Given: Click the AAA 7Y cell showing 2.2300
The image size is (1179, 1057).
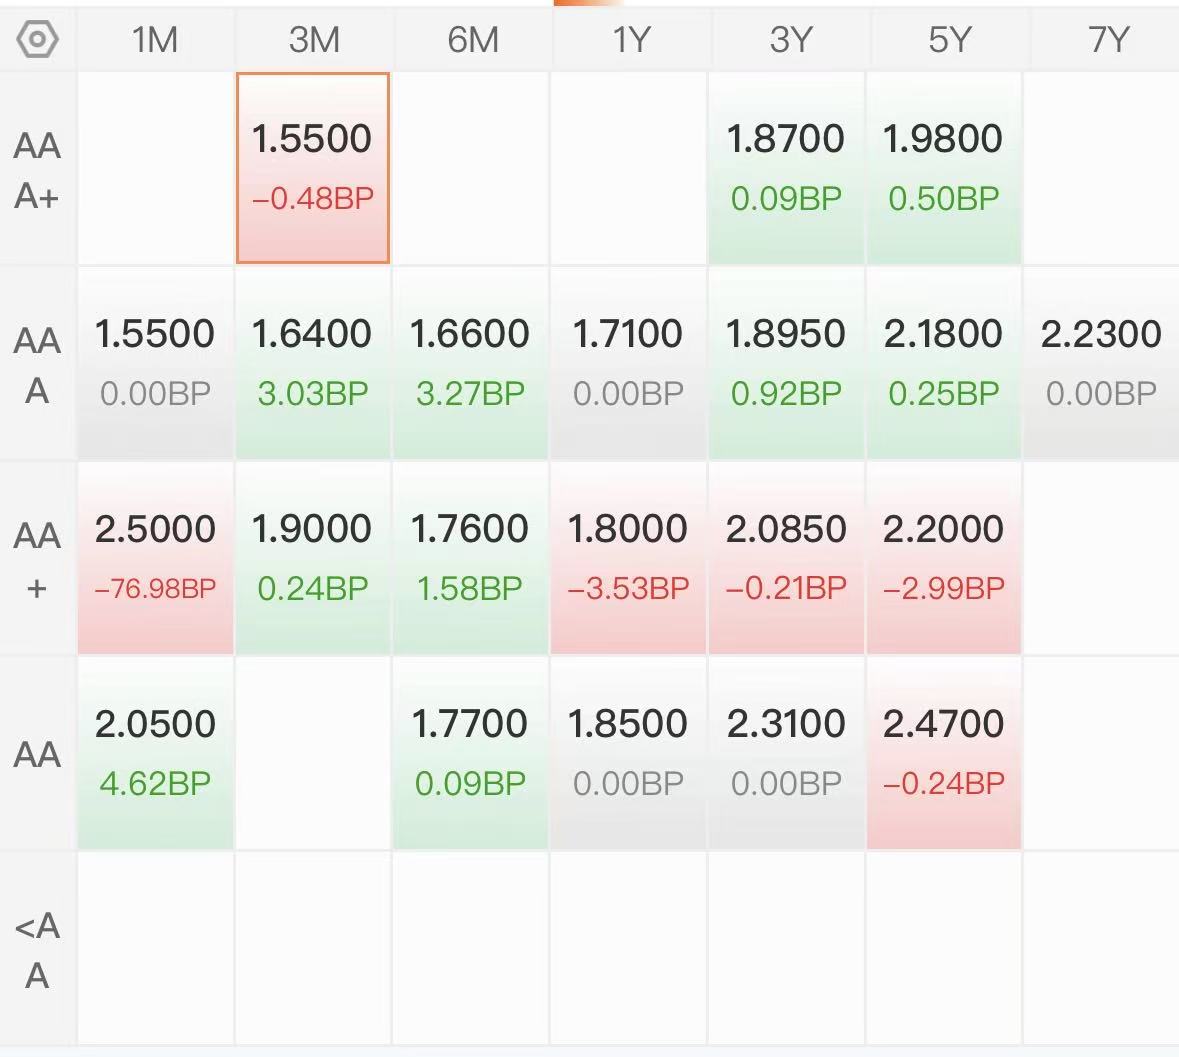Looking at the screenshot, I should 1101,362.
